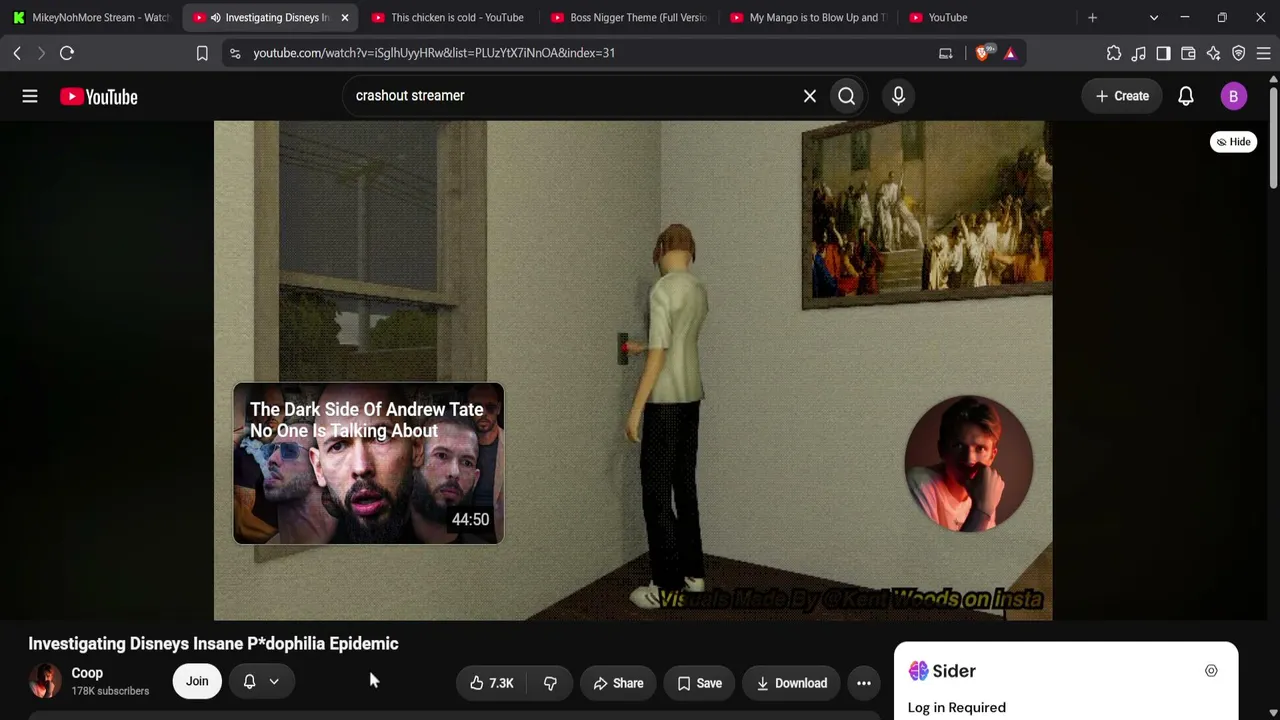1280x720 pixels.
Task: Open the tab search dropdown arrow
Action: (x=1154, y=17)
